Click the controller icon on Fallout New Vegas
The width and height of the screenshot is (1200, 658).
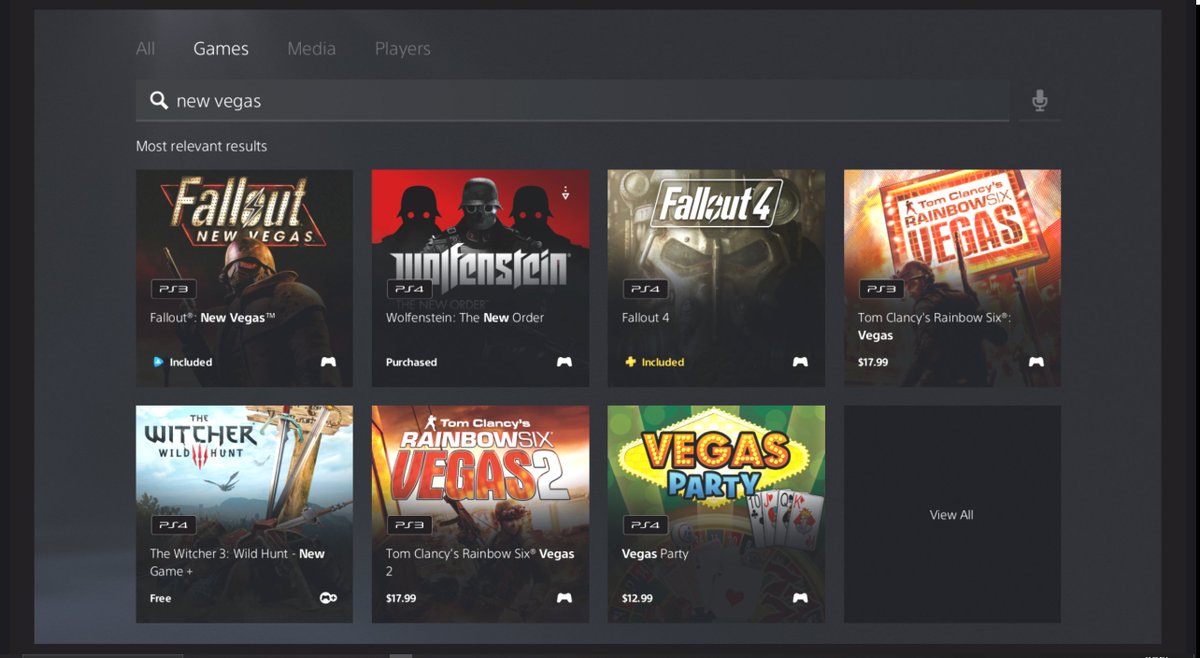pyautogui.click(x=328, y=362)
